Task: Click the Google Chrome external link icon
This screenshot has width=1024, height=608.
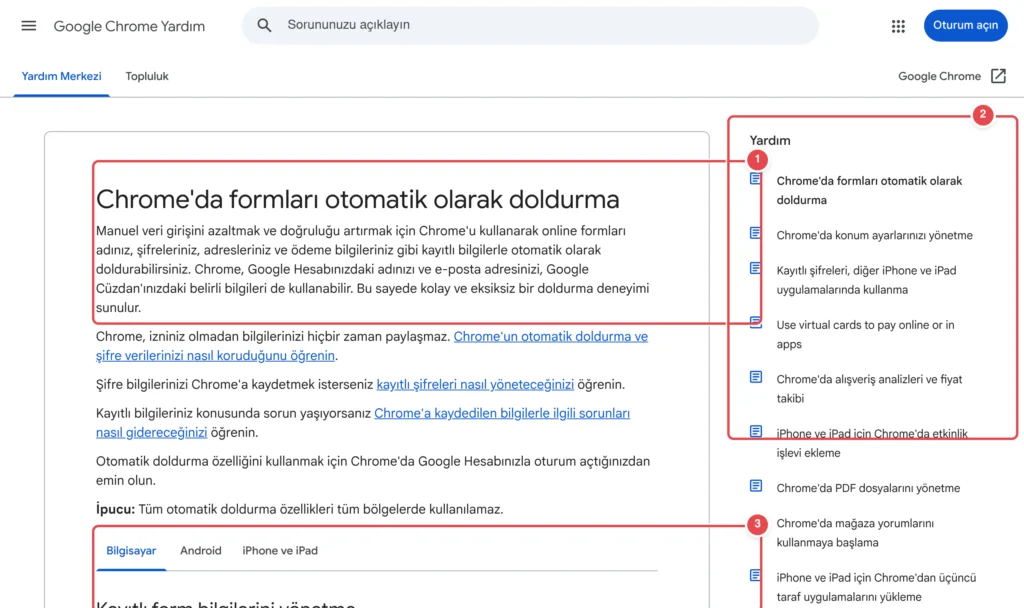Action: click(x=998, y=76)
